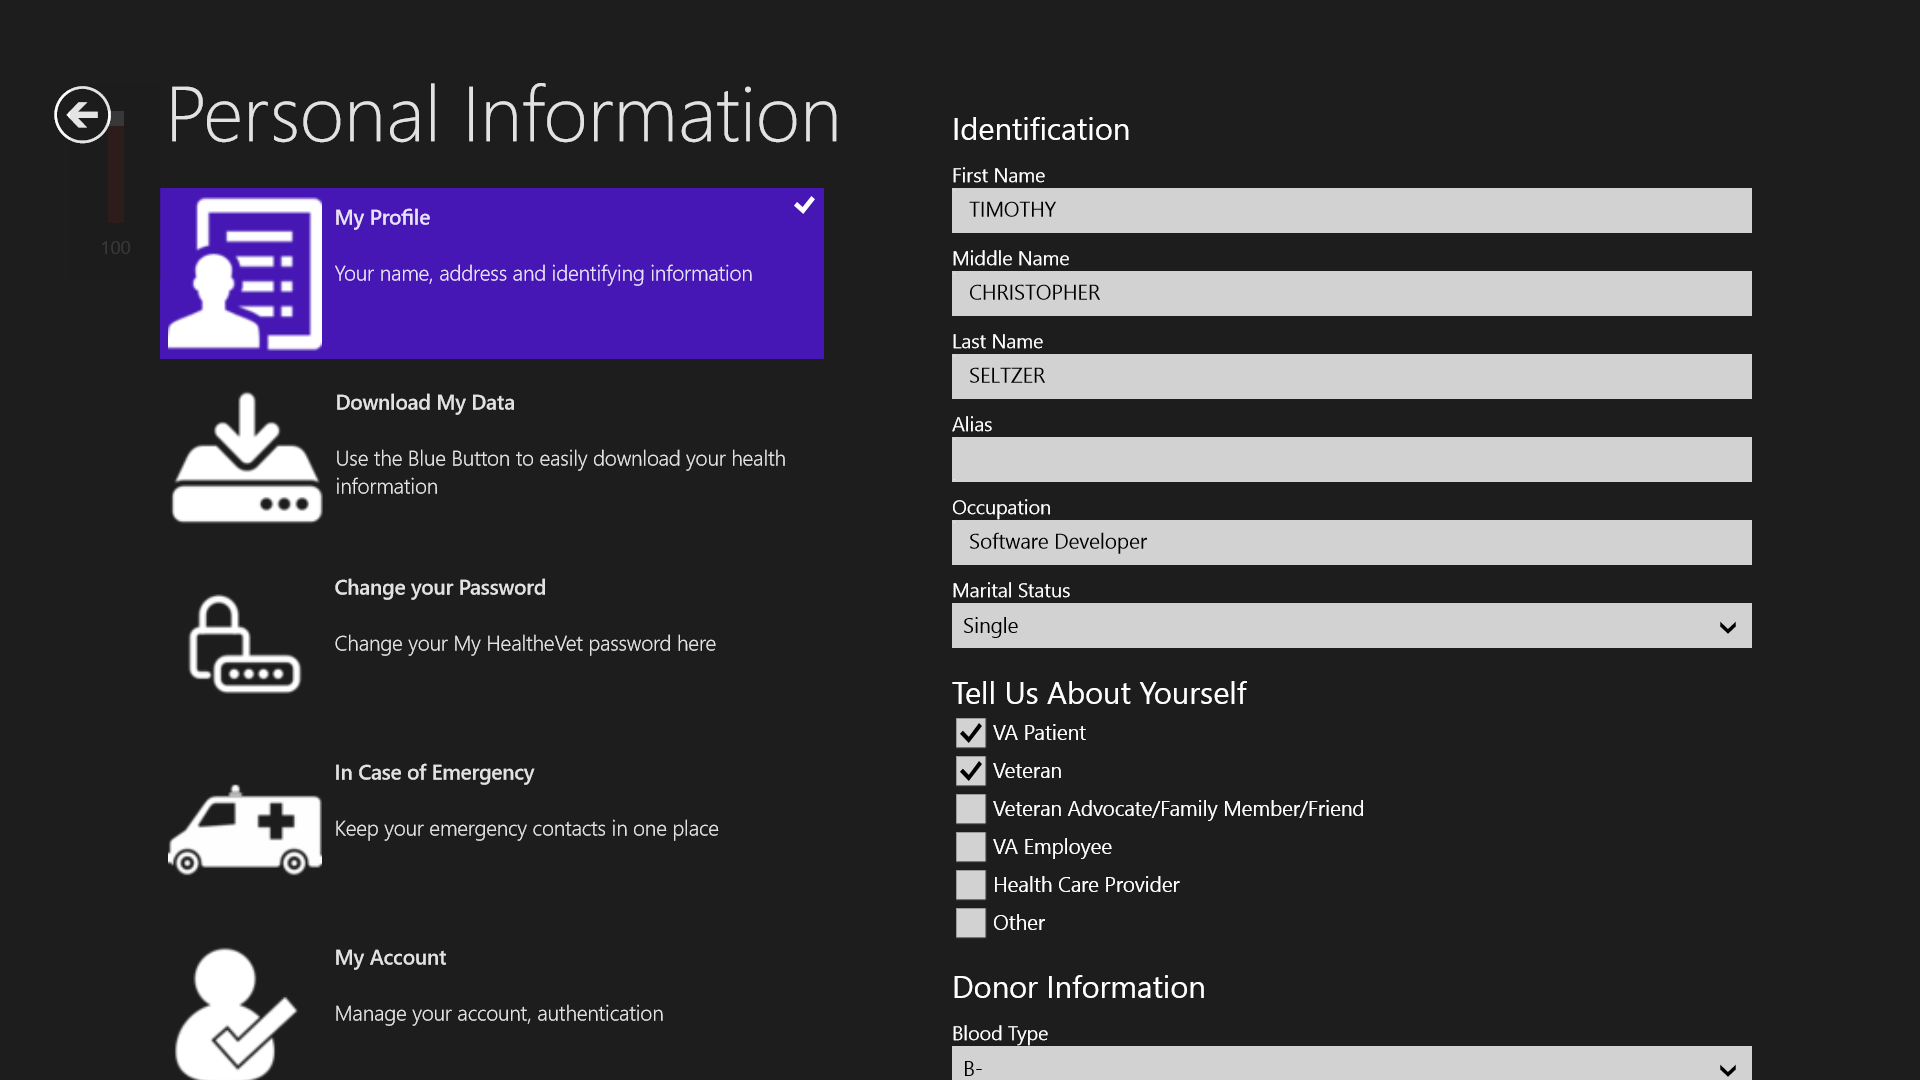Screen dimensions: 1920x1080
Task: Open the Marital Status dropdown
Action: 1351,626
